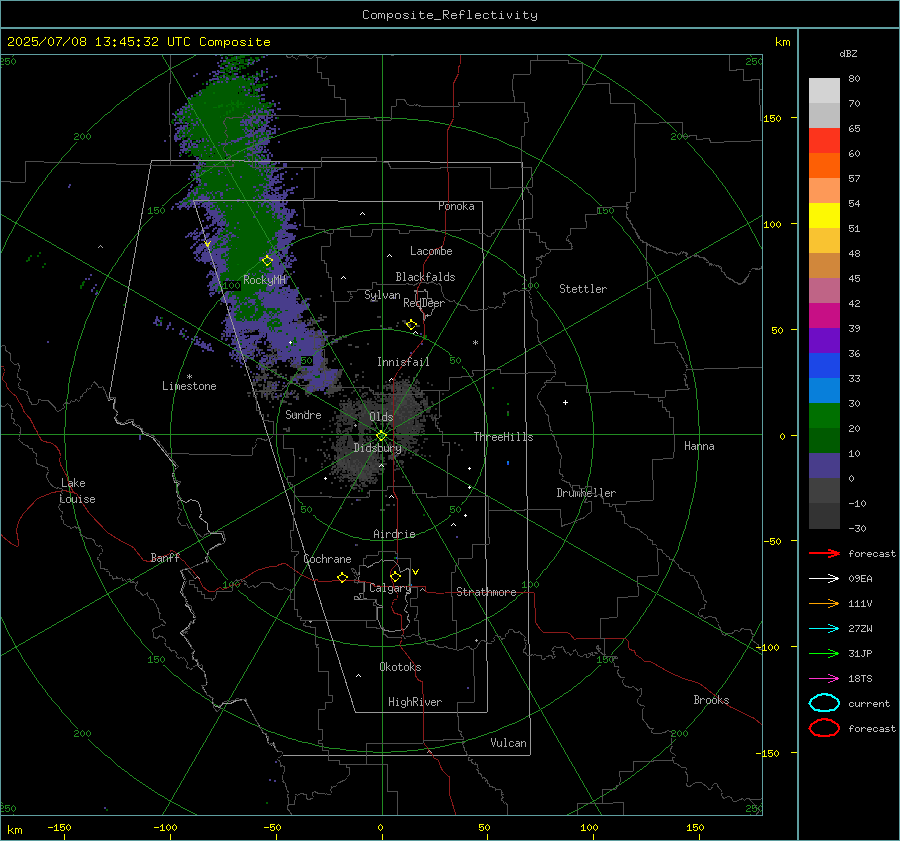This screenshot has width=900, height=841.
Task: Click the white 09EA arrow legend icon
Action: coord(824,578)
